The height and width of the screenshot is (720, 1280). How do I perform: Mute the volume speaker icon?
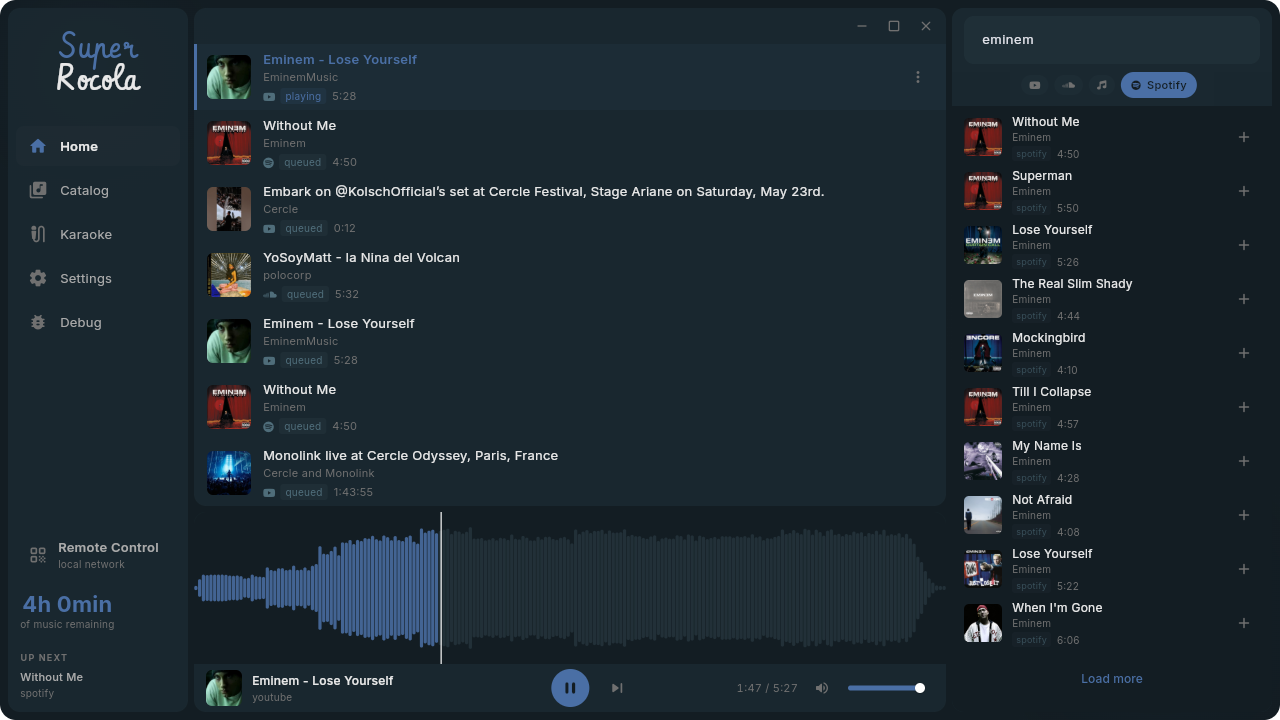coord(822,688)
